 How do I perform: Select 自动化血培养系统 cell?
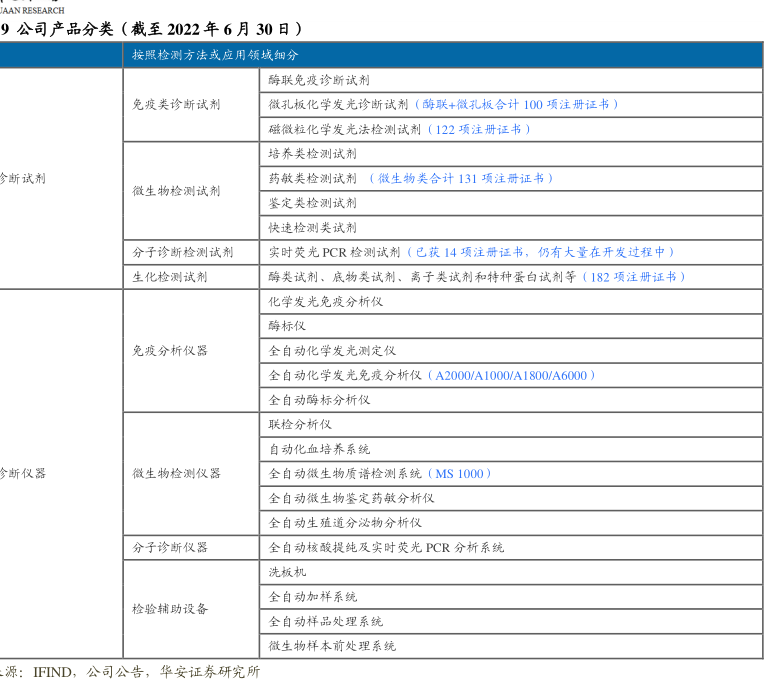(511, 449)
